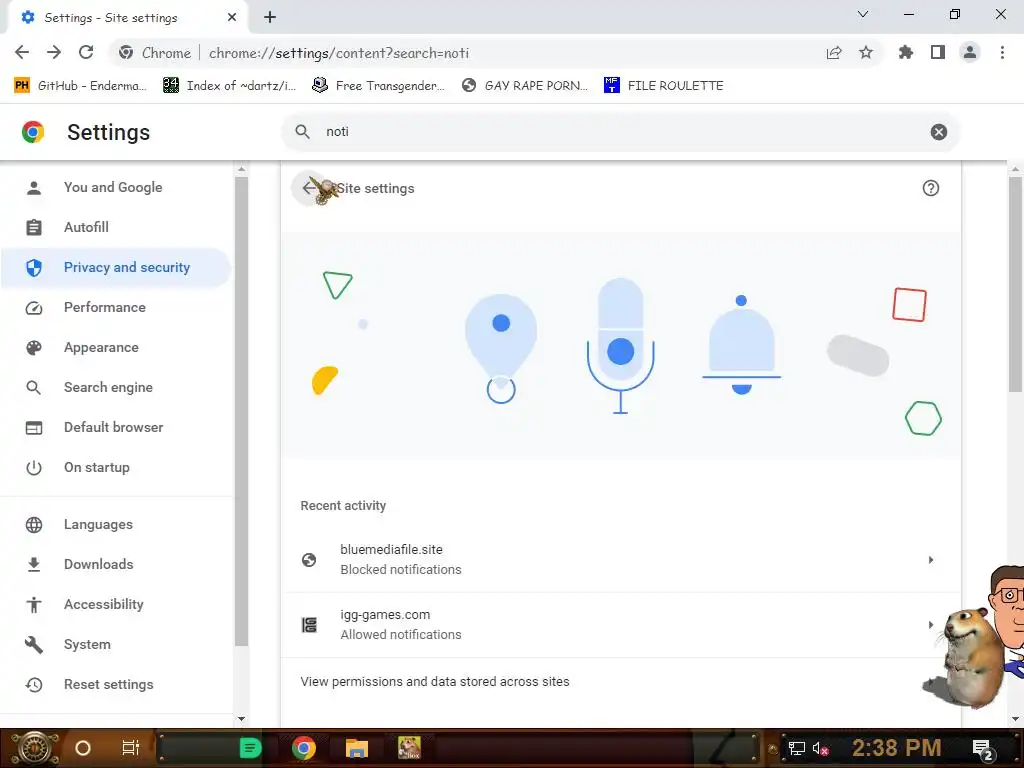Select Privacy and security

coord(116,267)
